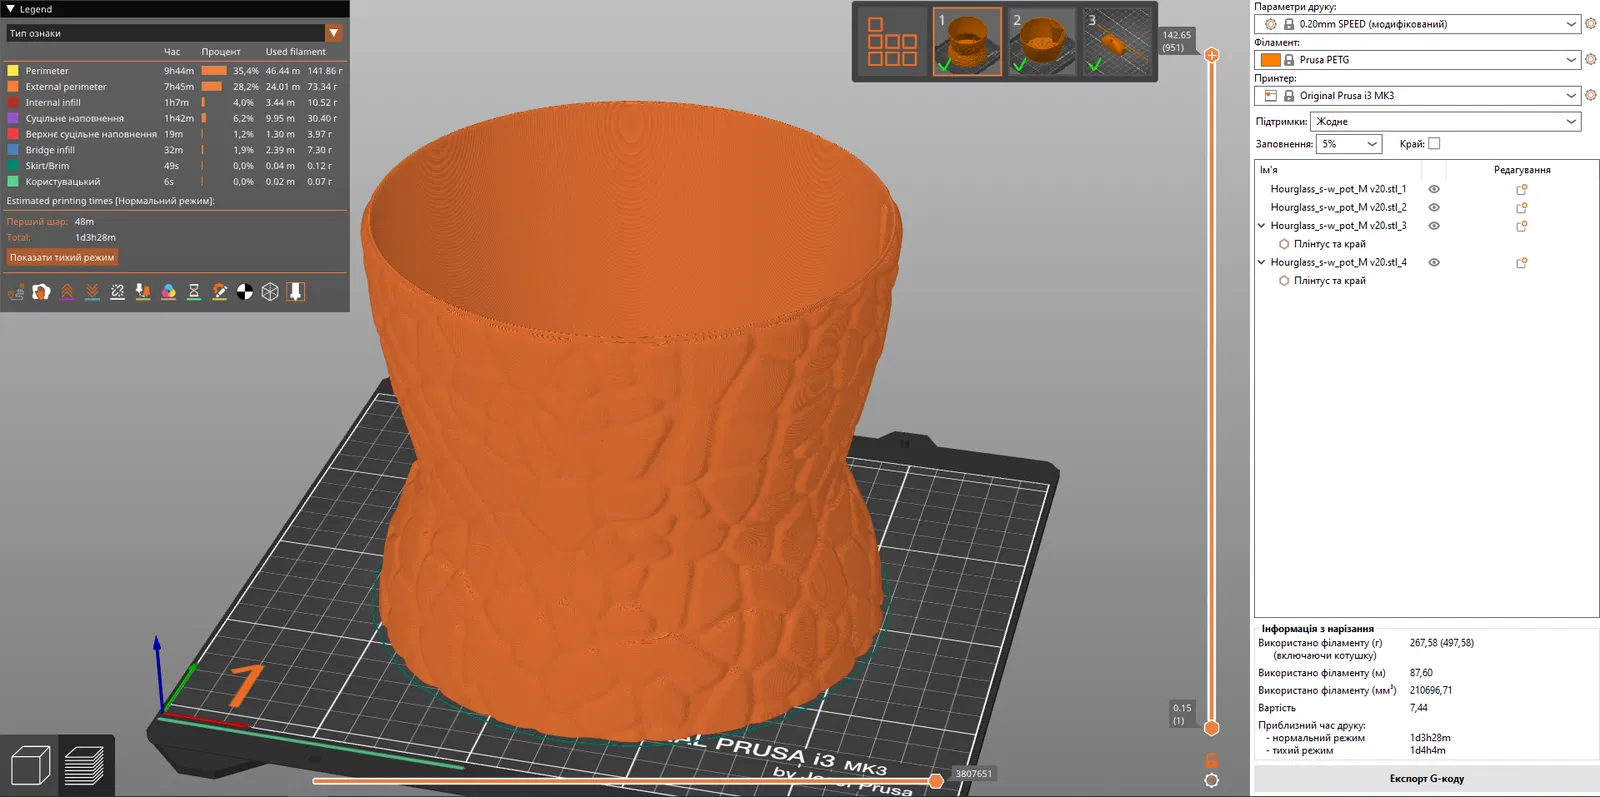Toggle retractions icon with upward chevrons

click(x=67, y=292)
